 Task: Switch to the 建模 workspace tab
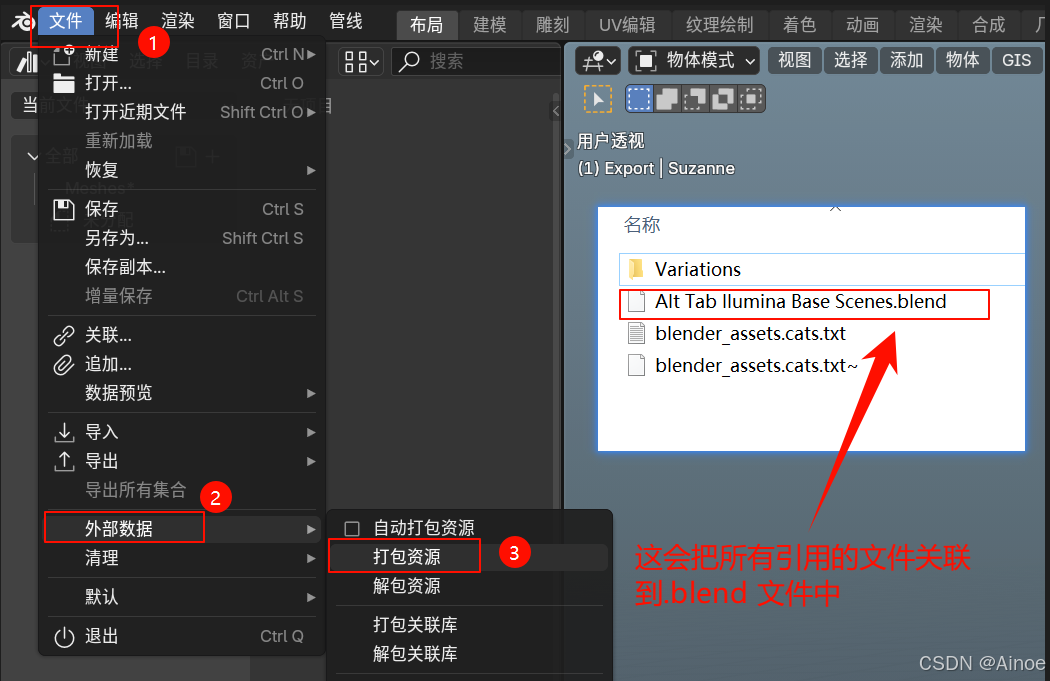(490, 25)
